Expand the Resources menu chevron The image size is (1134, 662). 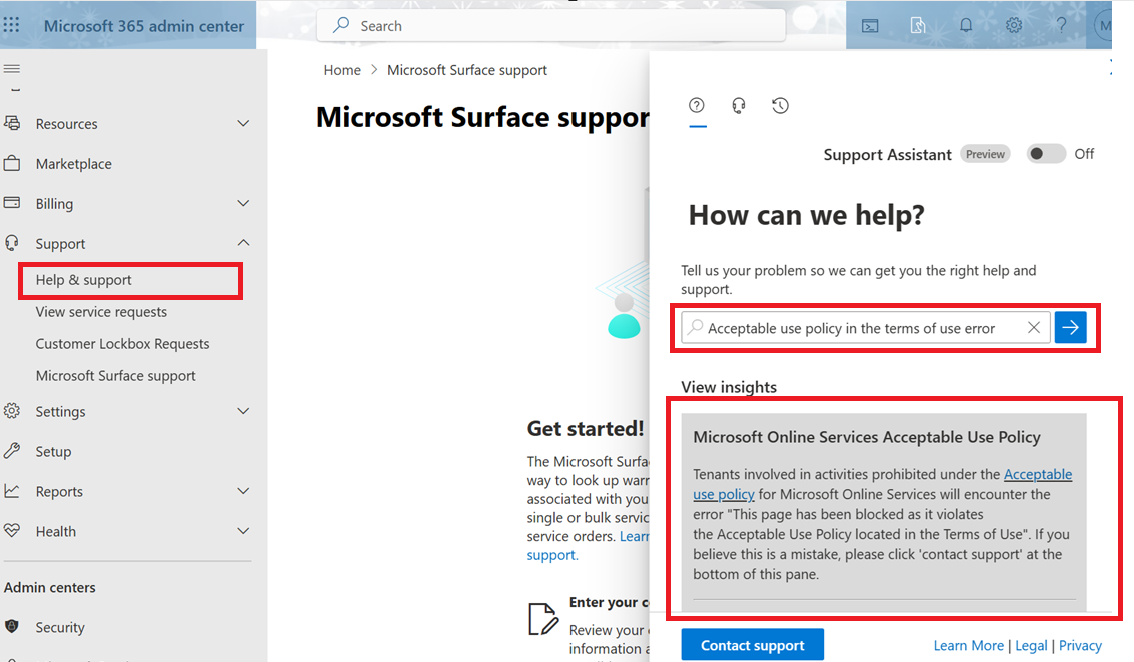243,124
